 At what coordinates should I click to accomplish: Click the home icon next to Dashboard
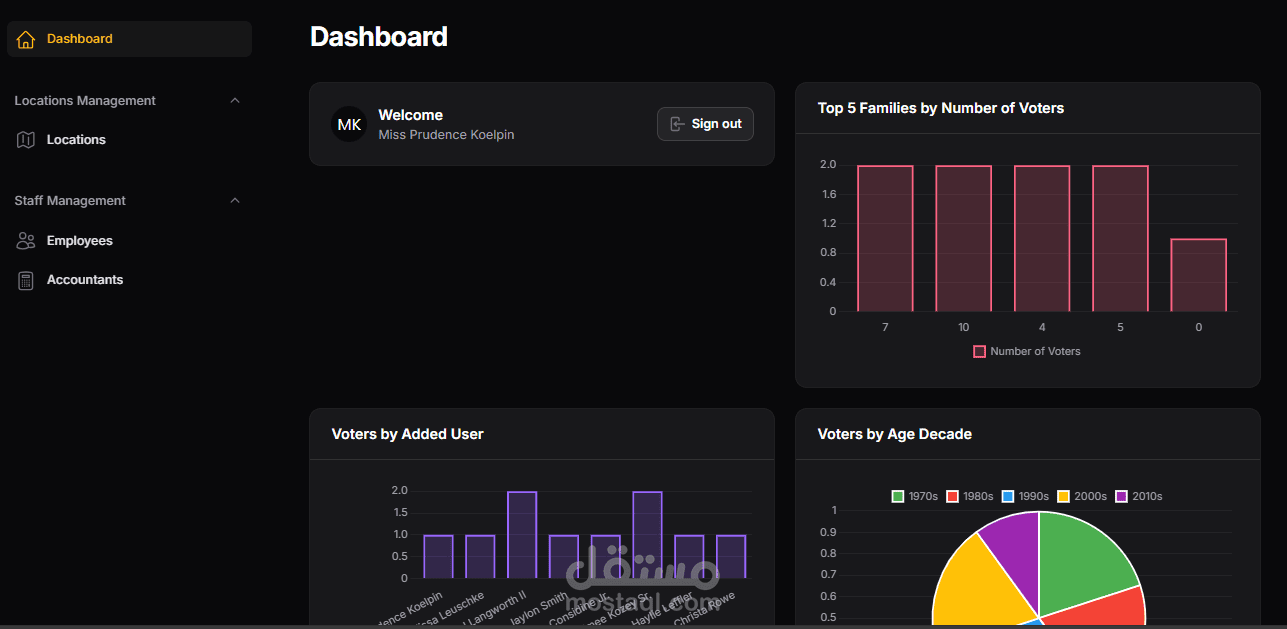click(x=25, y=38)
